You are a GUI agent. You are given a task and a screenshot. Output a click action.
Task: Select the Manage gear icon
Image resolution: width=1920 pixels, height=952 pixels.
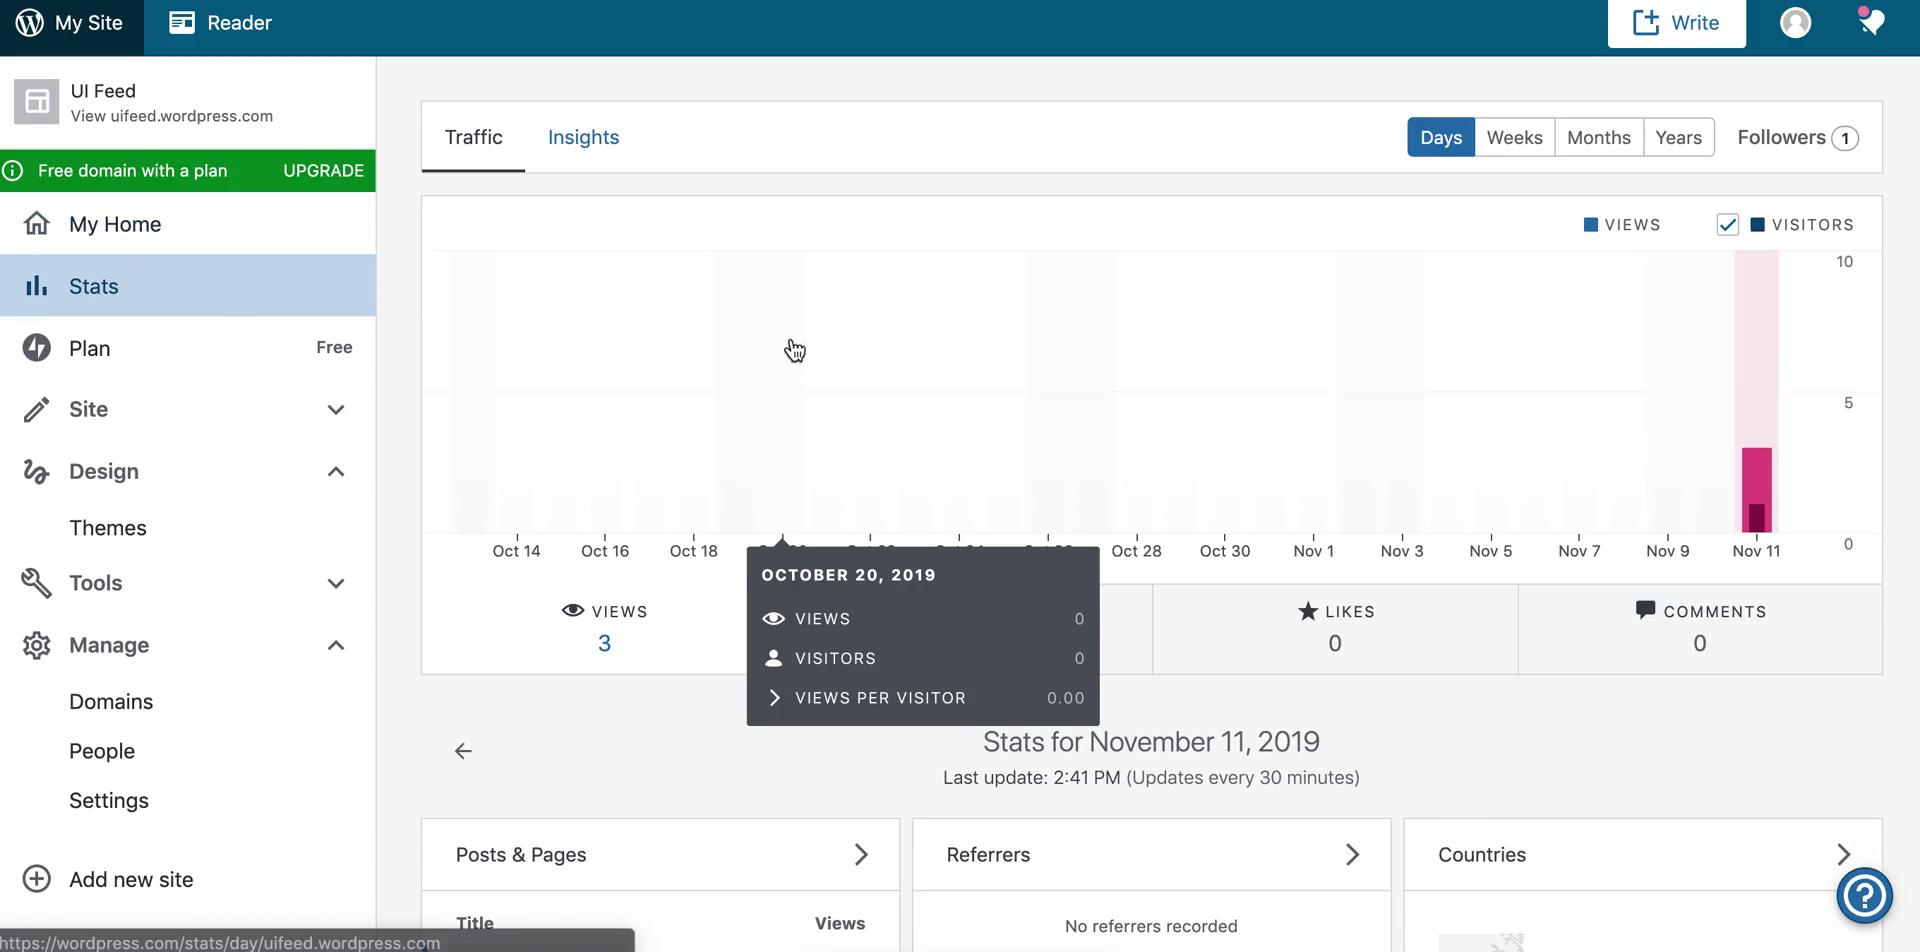36,645
